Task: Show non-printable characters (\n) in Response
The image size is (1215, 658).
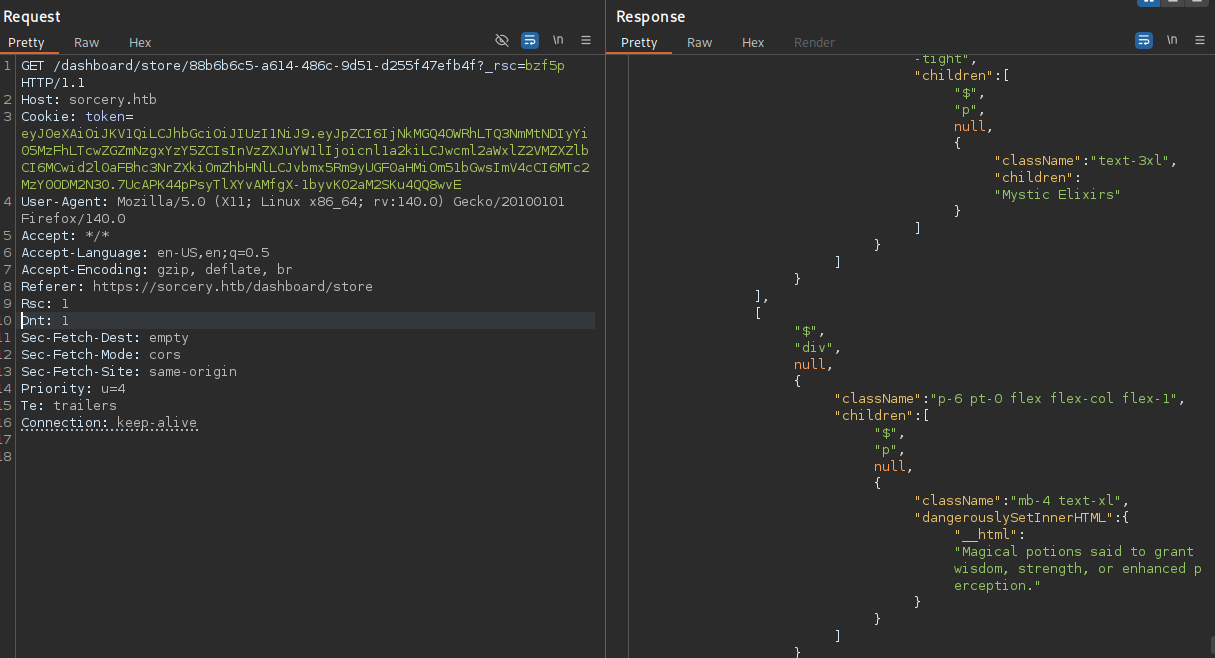Action: 1171,41
